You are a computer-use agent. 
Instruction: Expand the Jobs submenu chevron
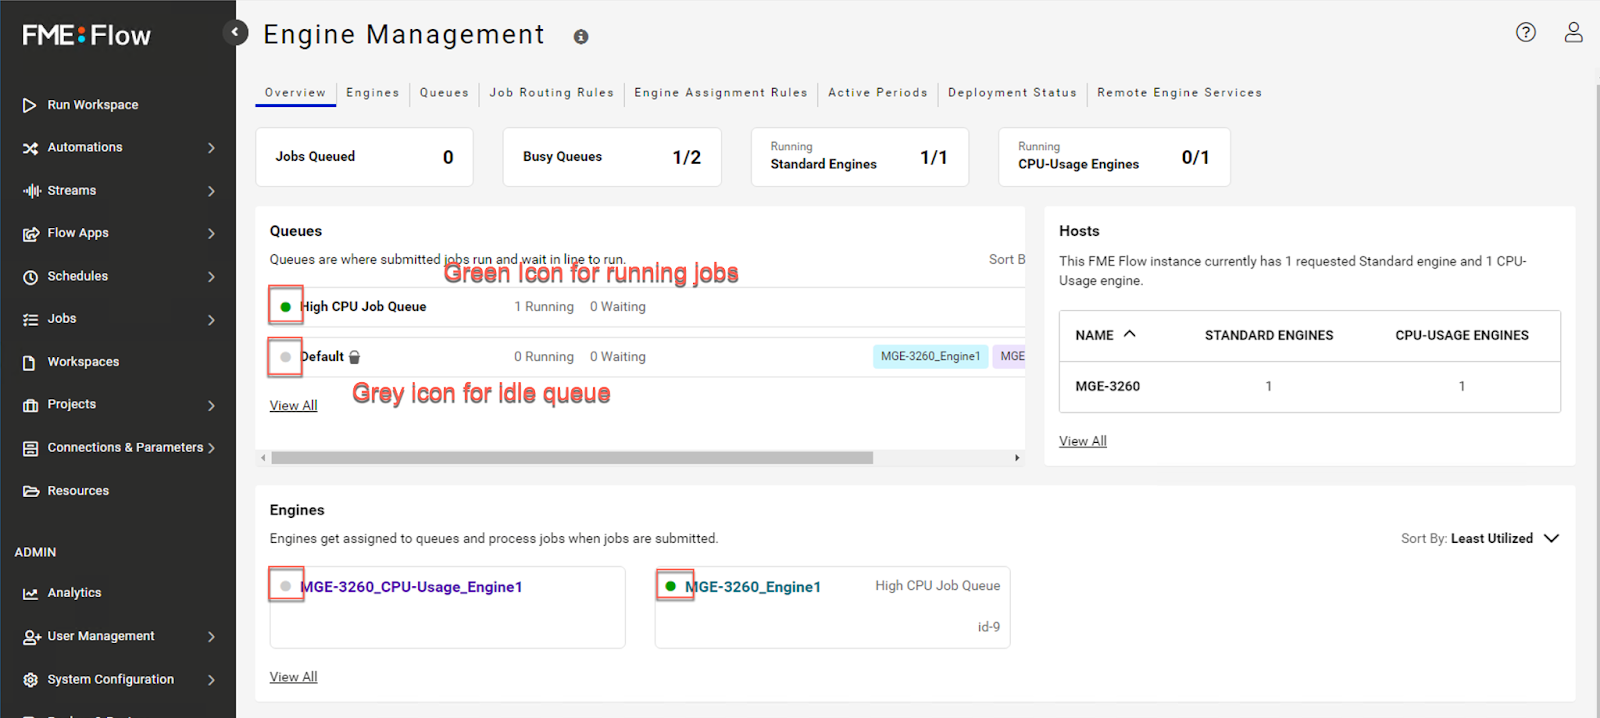(211, 320)
